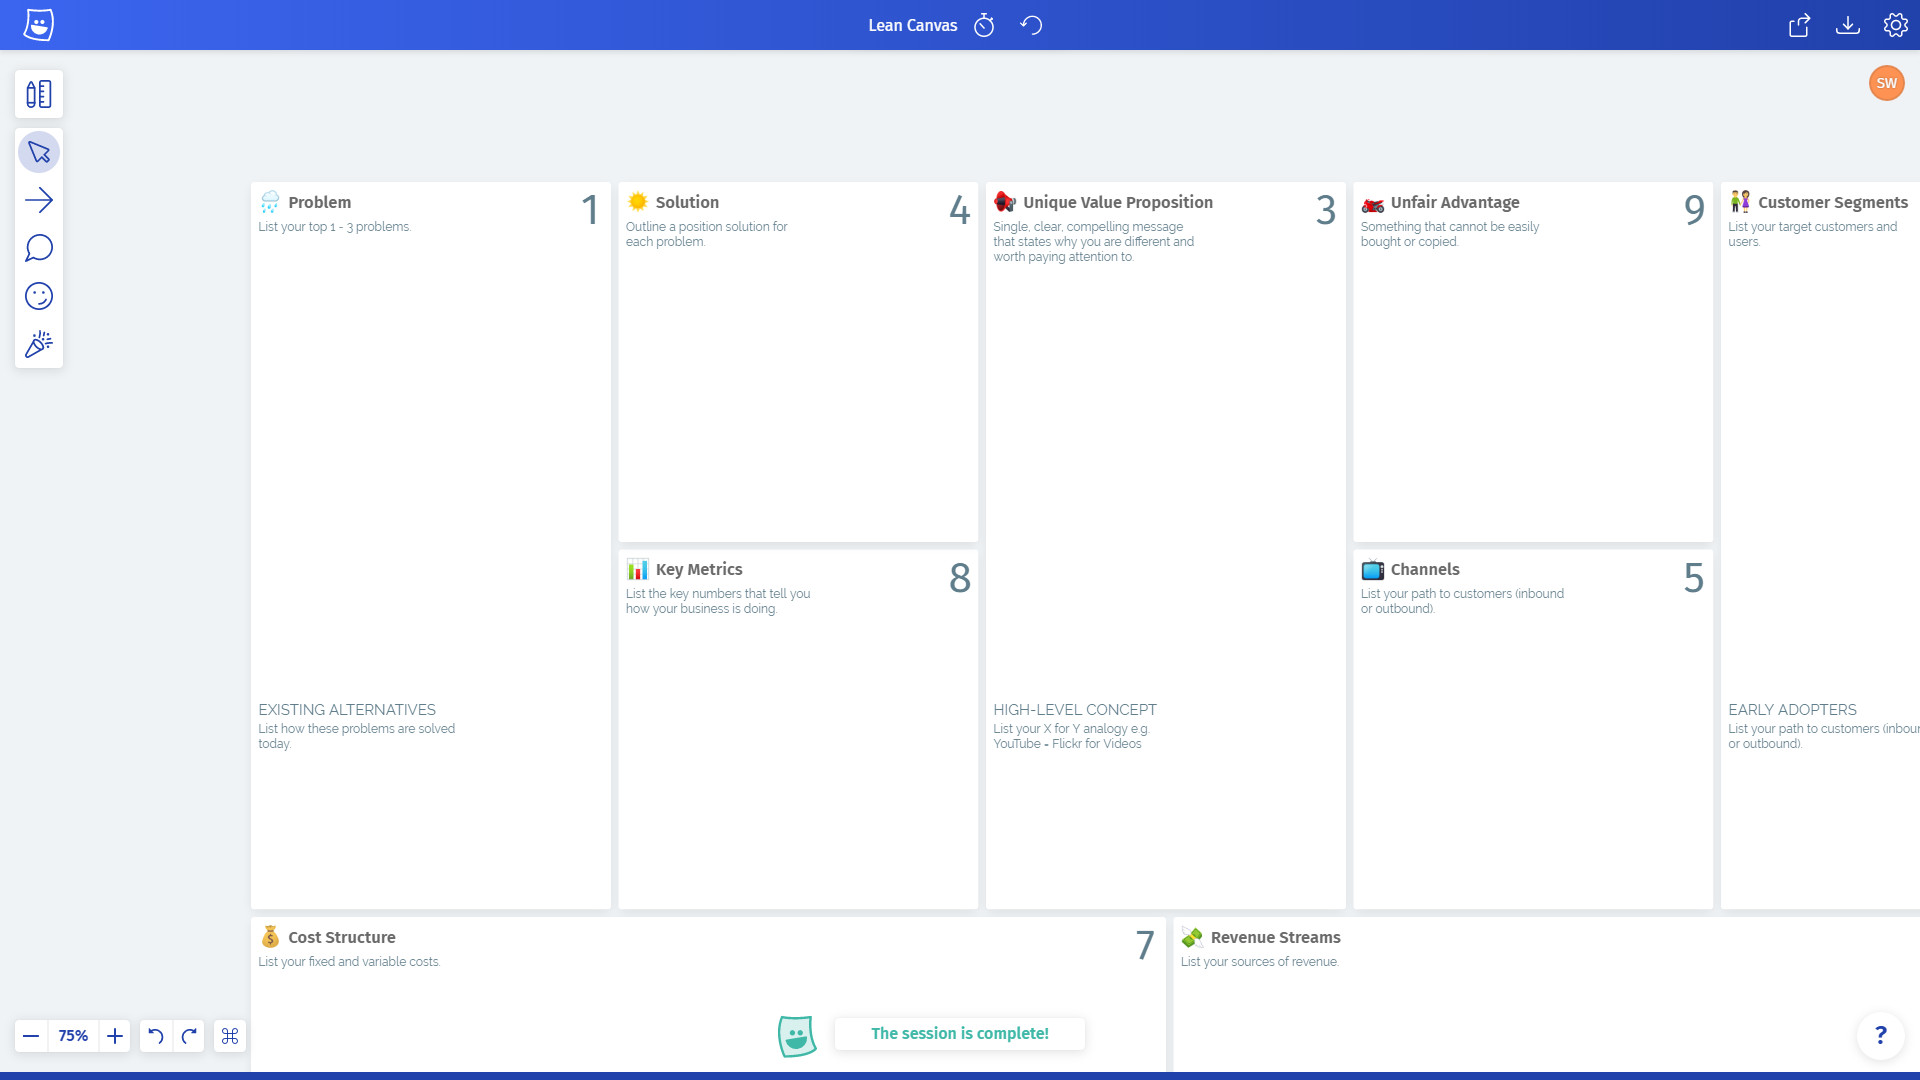Click the Customer Segments heading
The image size is (1920, 1080).
(1832, 202)
